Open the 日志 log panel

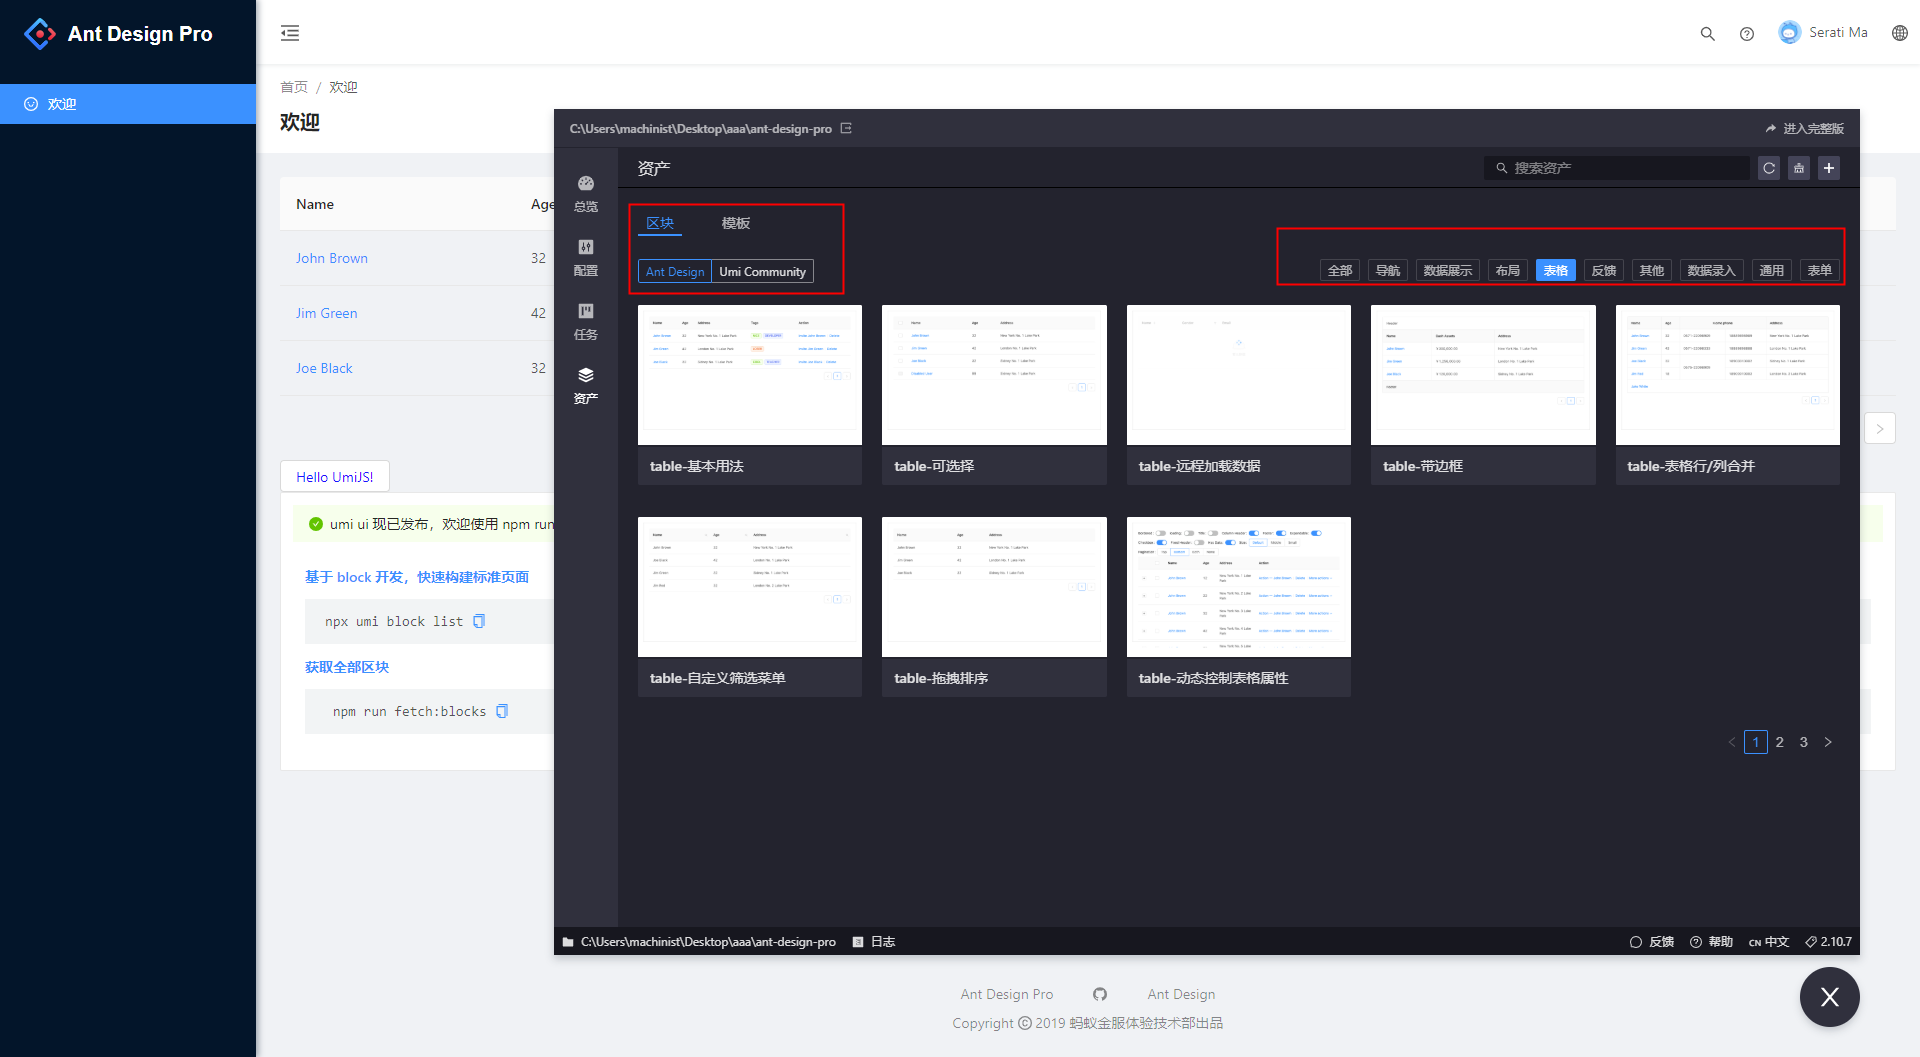[874, 942]
